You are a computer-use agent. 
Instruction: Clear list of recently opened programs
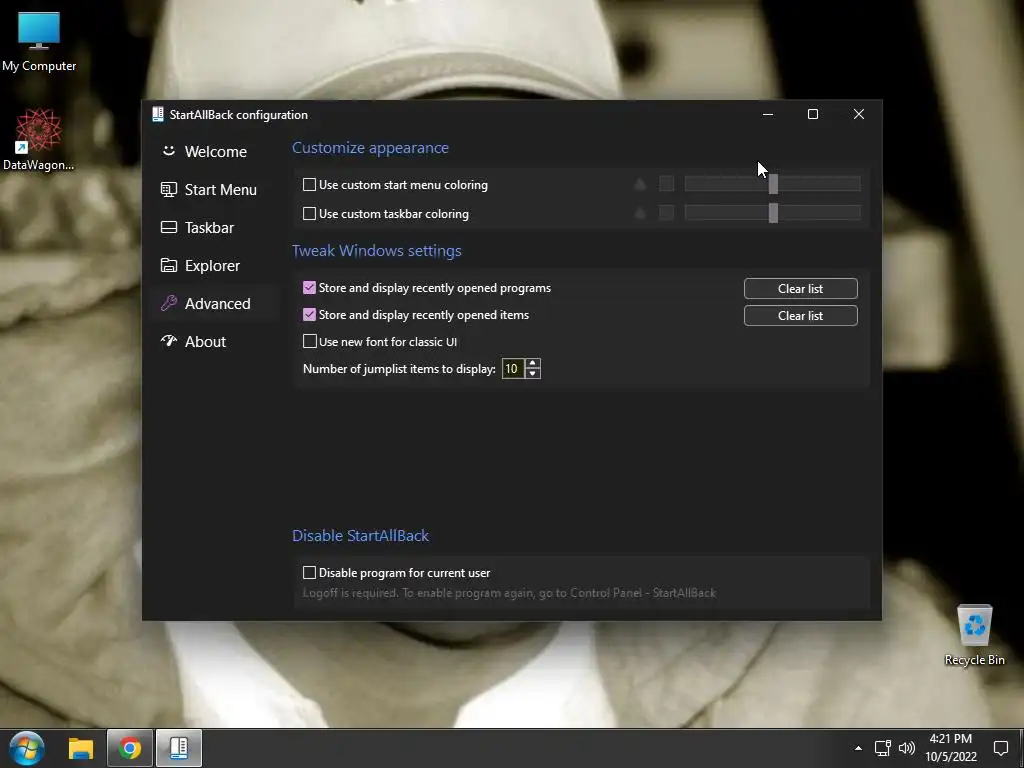801,289
